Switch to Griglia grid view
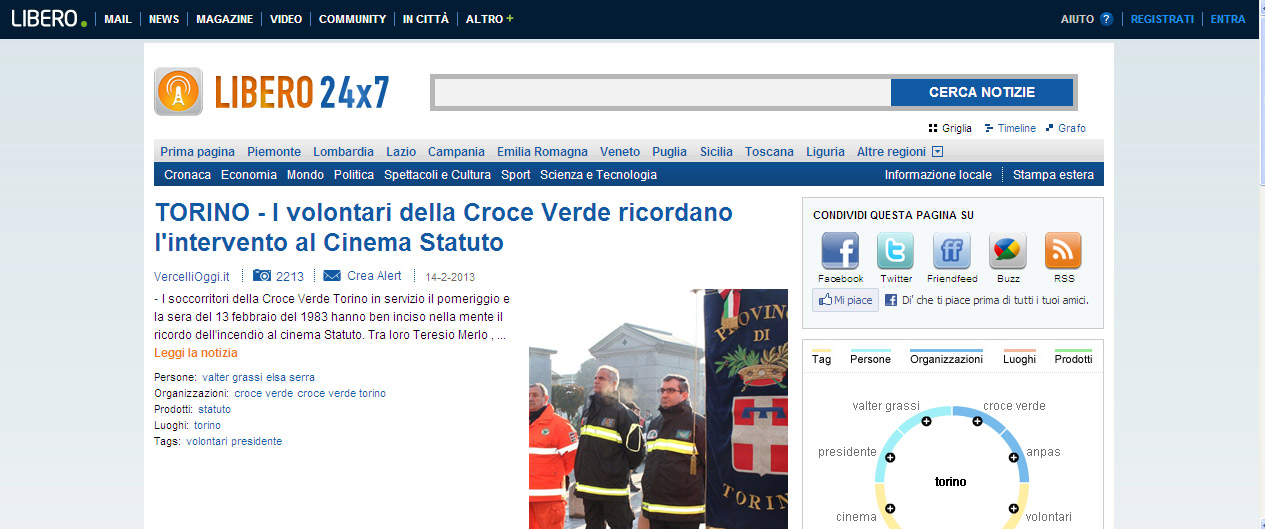 coord(950,128)
